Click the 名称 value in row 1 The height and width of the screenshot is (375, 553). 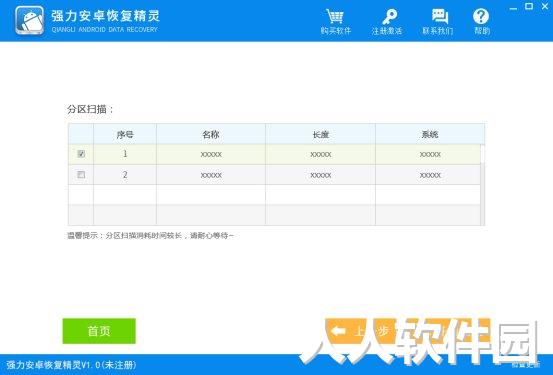tap(211, 155)
